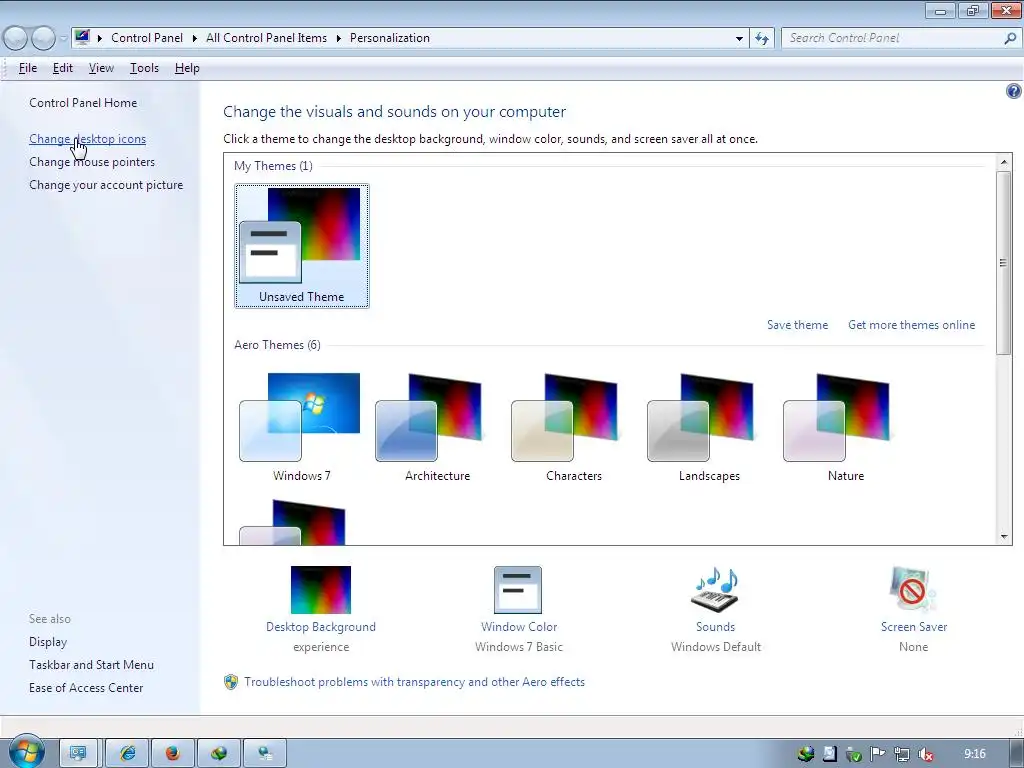The image size is (1024, 768).
Task: Click the Back navigation arrow
Action: [16, 38]
